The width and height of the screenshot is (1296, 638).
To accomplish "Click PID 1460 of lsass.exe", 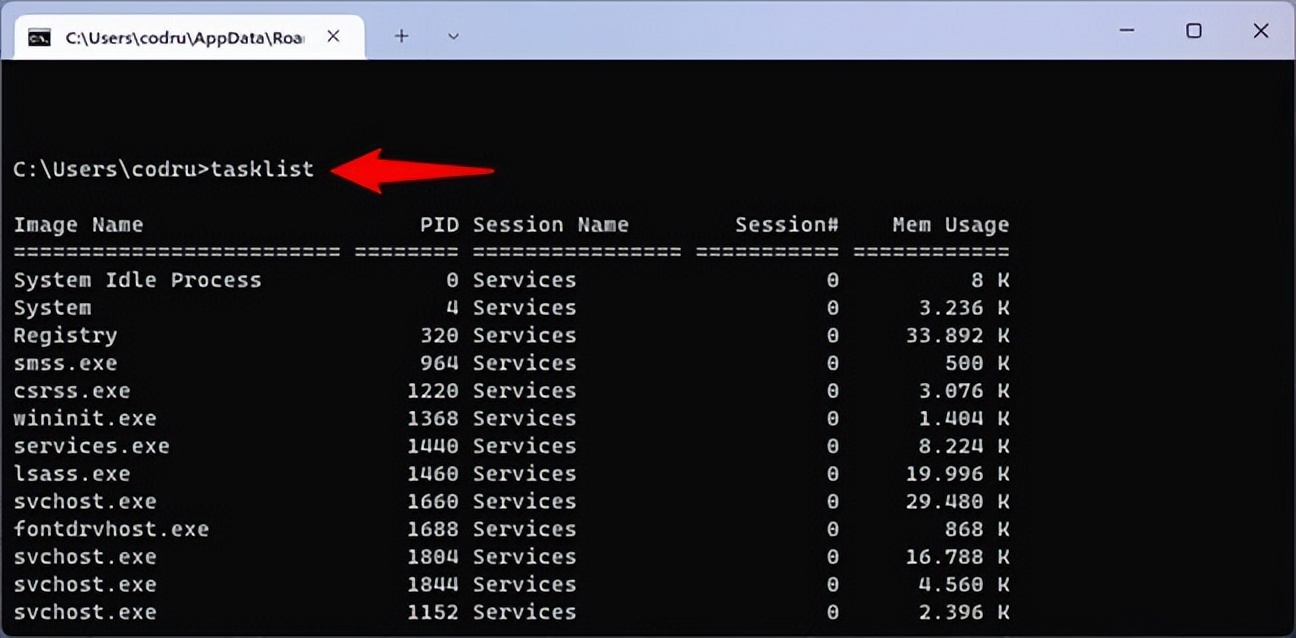I will (432, 474).
